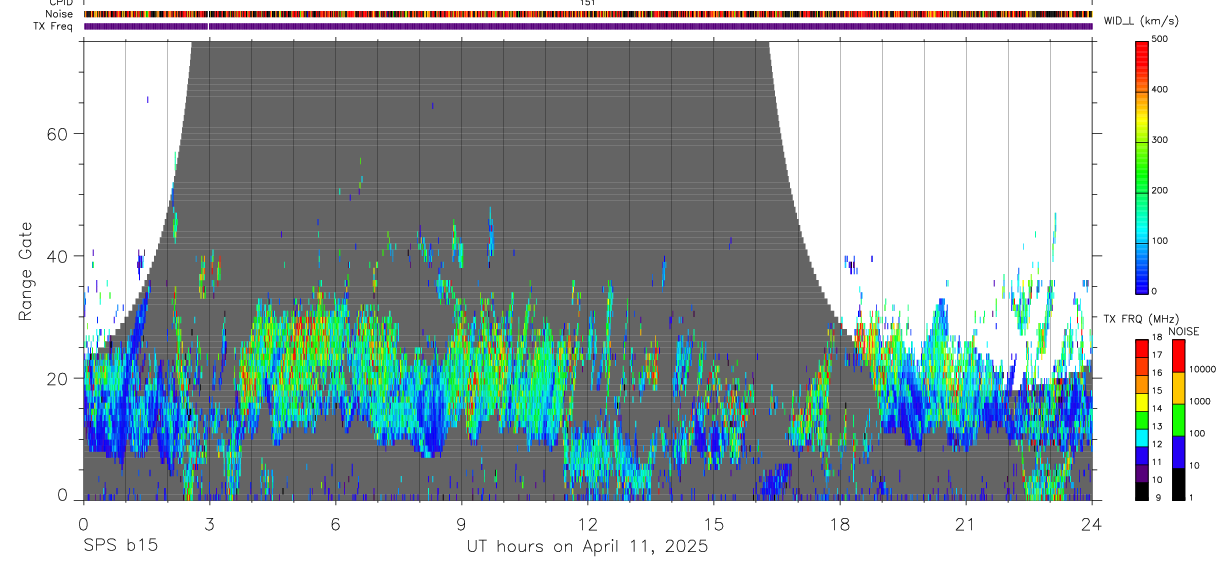This screenshot has width=1228, height=567.
Task: Click the 18 label on TX FRQ colorbar
Action: [x=1159, y=338]
